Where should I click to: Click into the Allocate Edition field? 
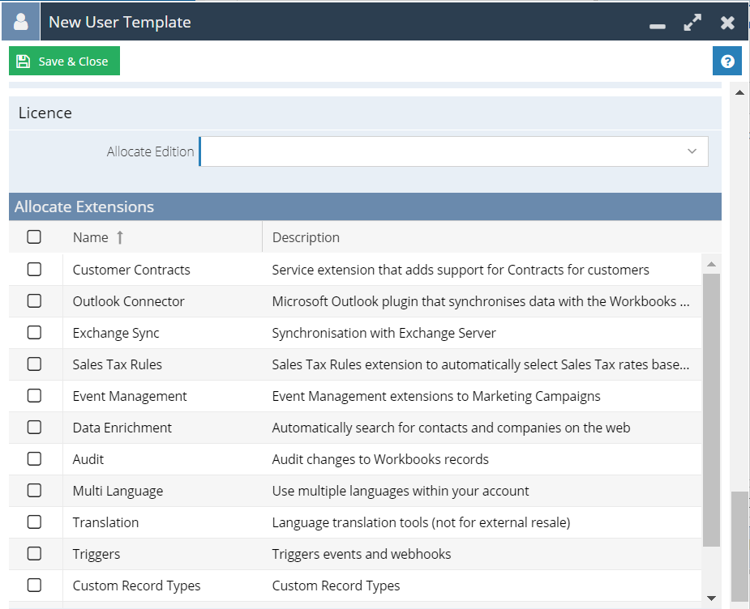tap(453, 151)
